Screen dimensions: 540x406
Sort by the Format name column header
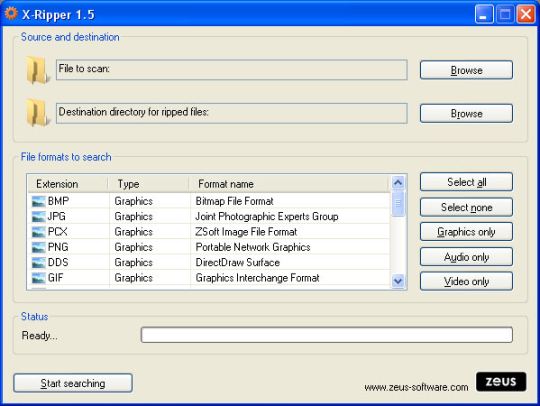[x=289, y=184]
